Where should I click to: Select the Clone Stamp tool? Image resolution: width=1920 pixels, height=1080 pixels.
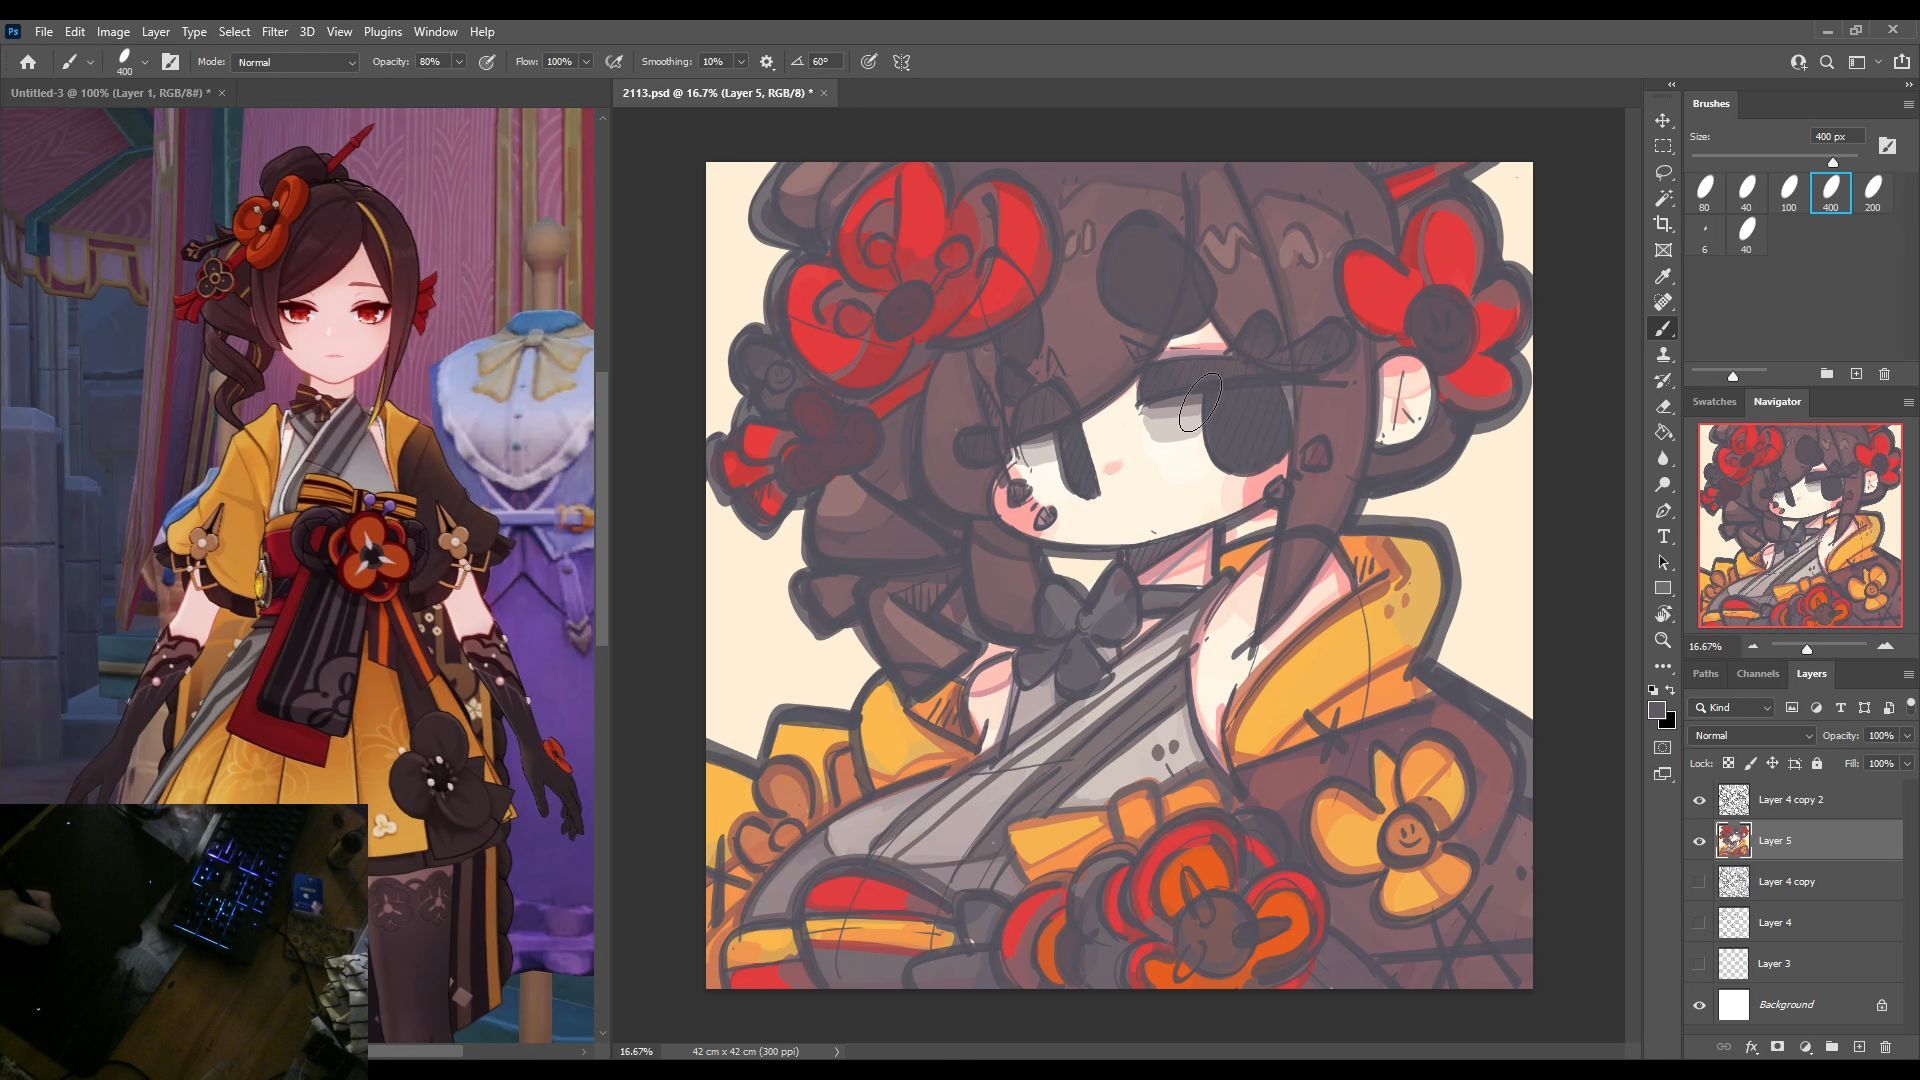click(1663, 354)
